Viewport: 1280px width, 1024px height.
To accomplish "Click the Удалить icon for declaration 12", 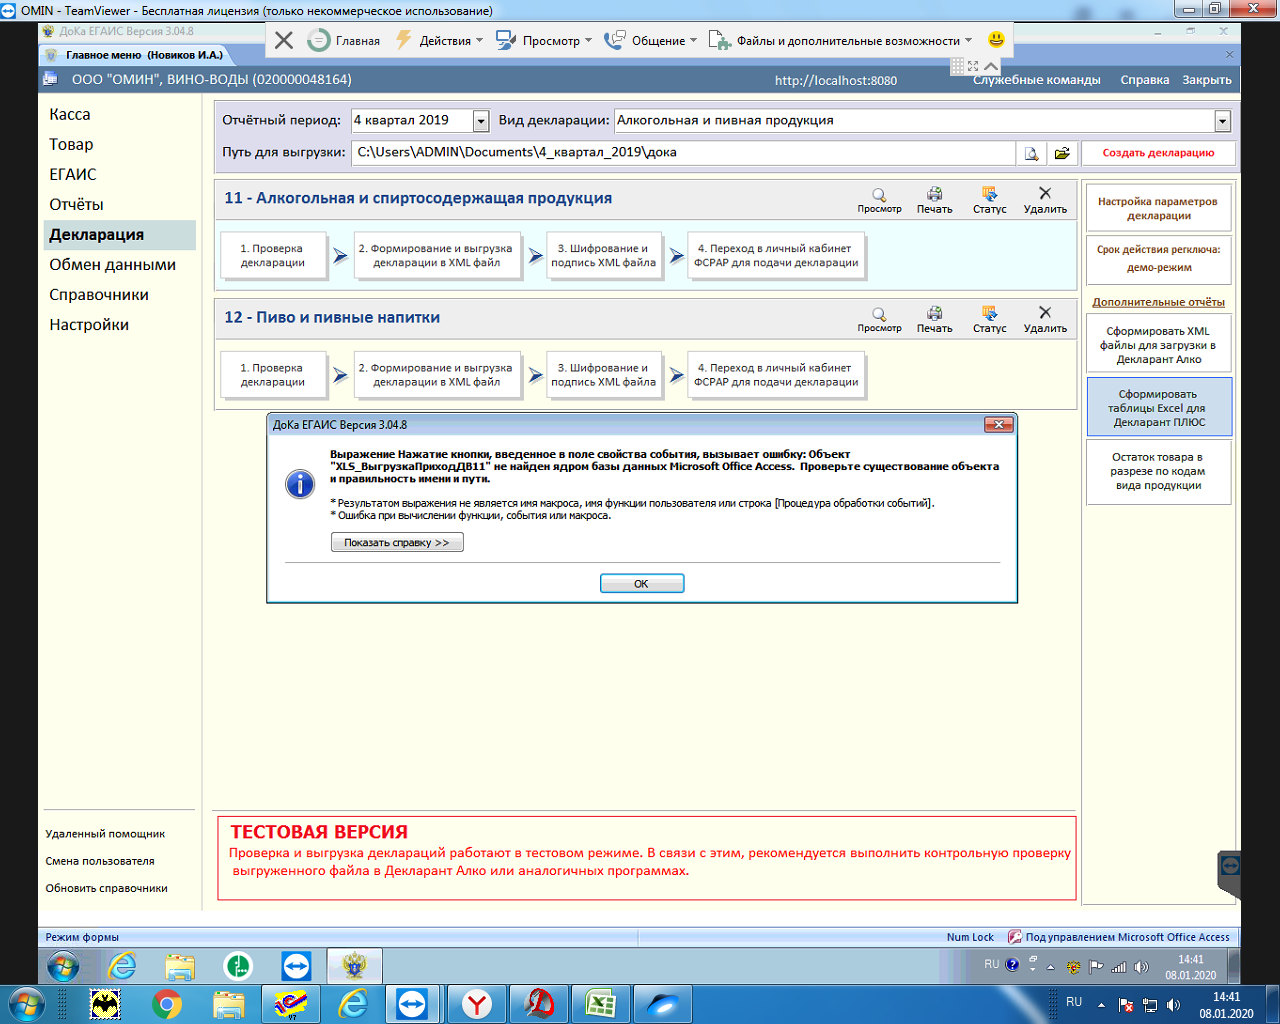I will point(1045,315).
